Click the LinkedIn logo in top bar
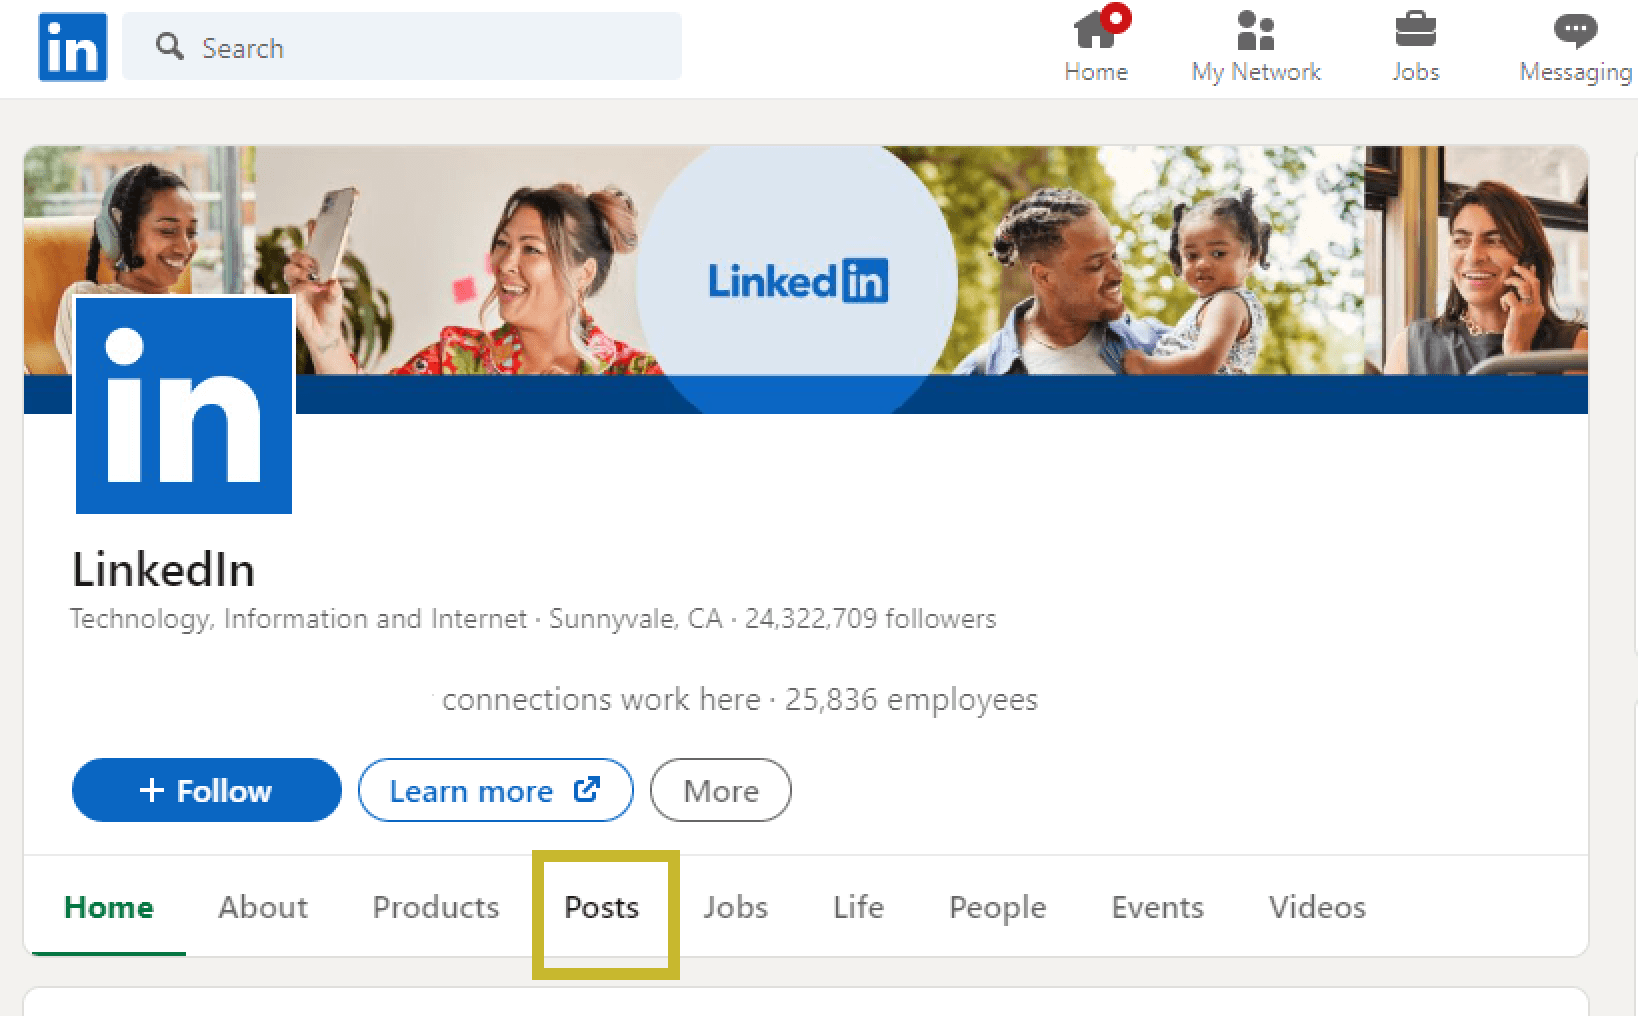 (72, 47)
